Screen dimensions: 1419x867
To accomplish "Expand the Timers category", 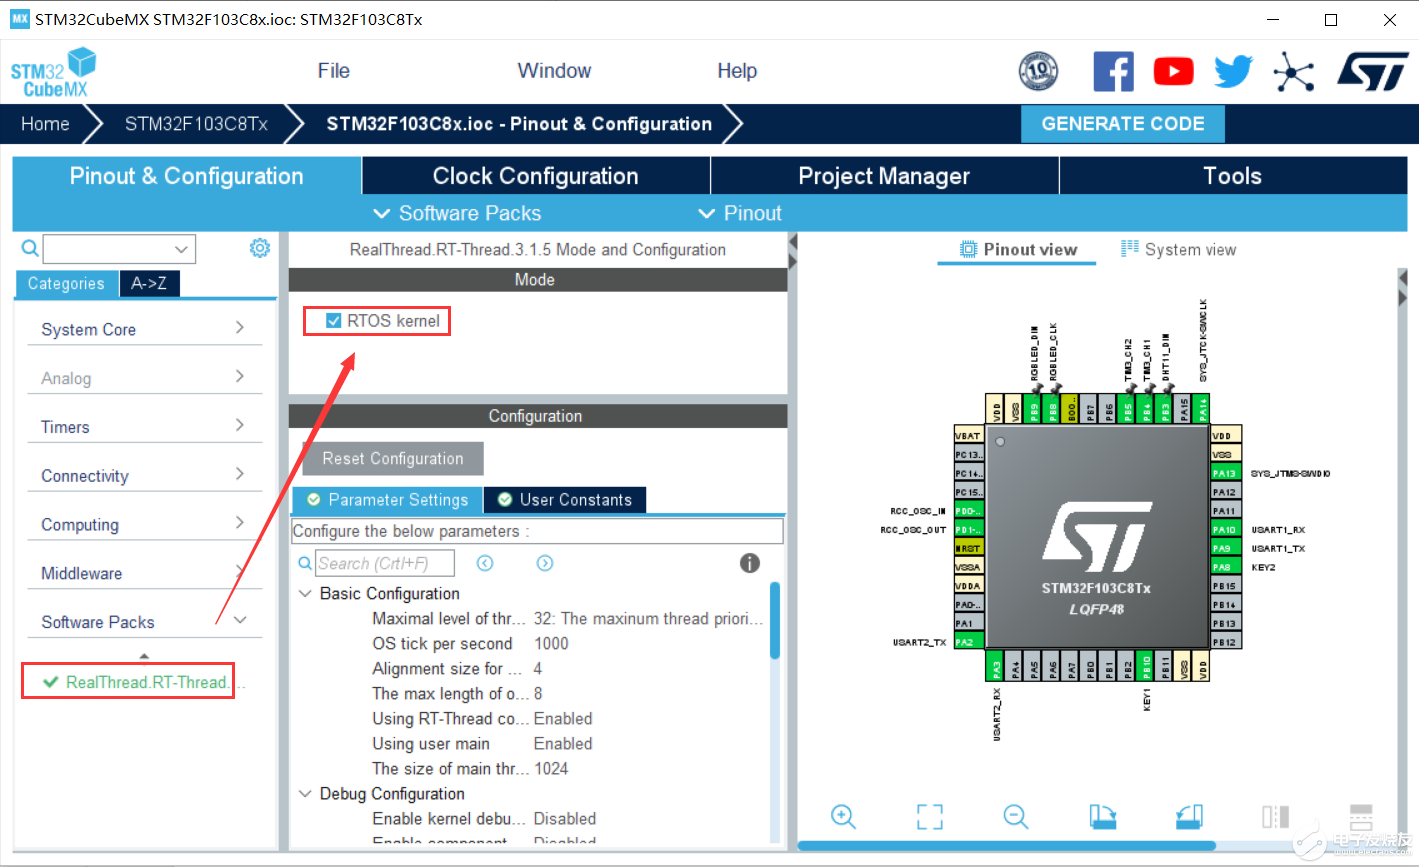I will point(144,427).
